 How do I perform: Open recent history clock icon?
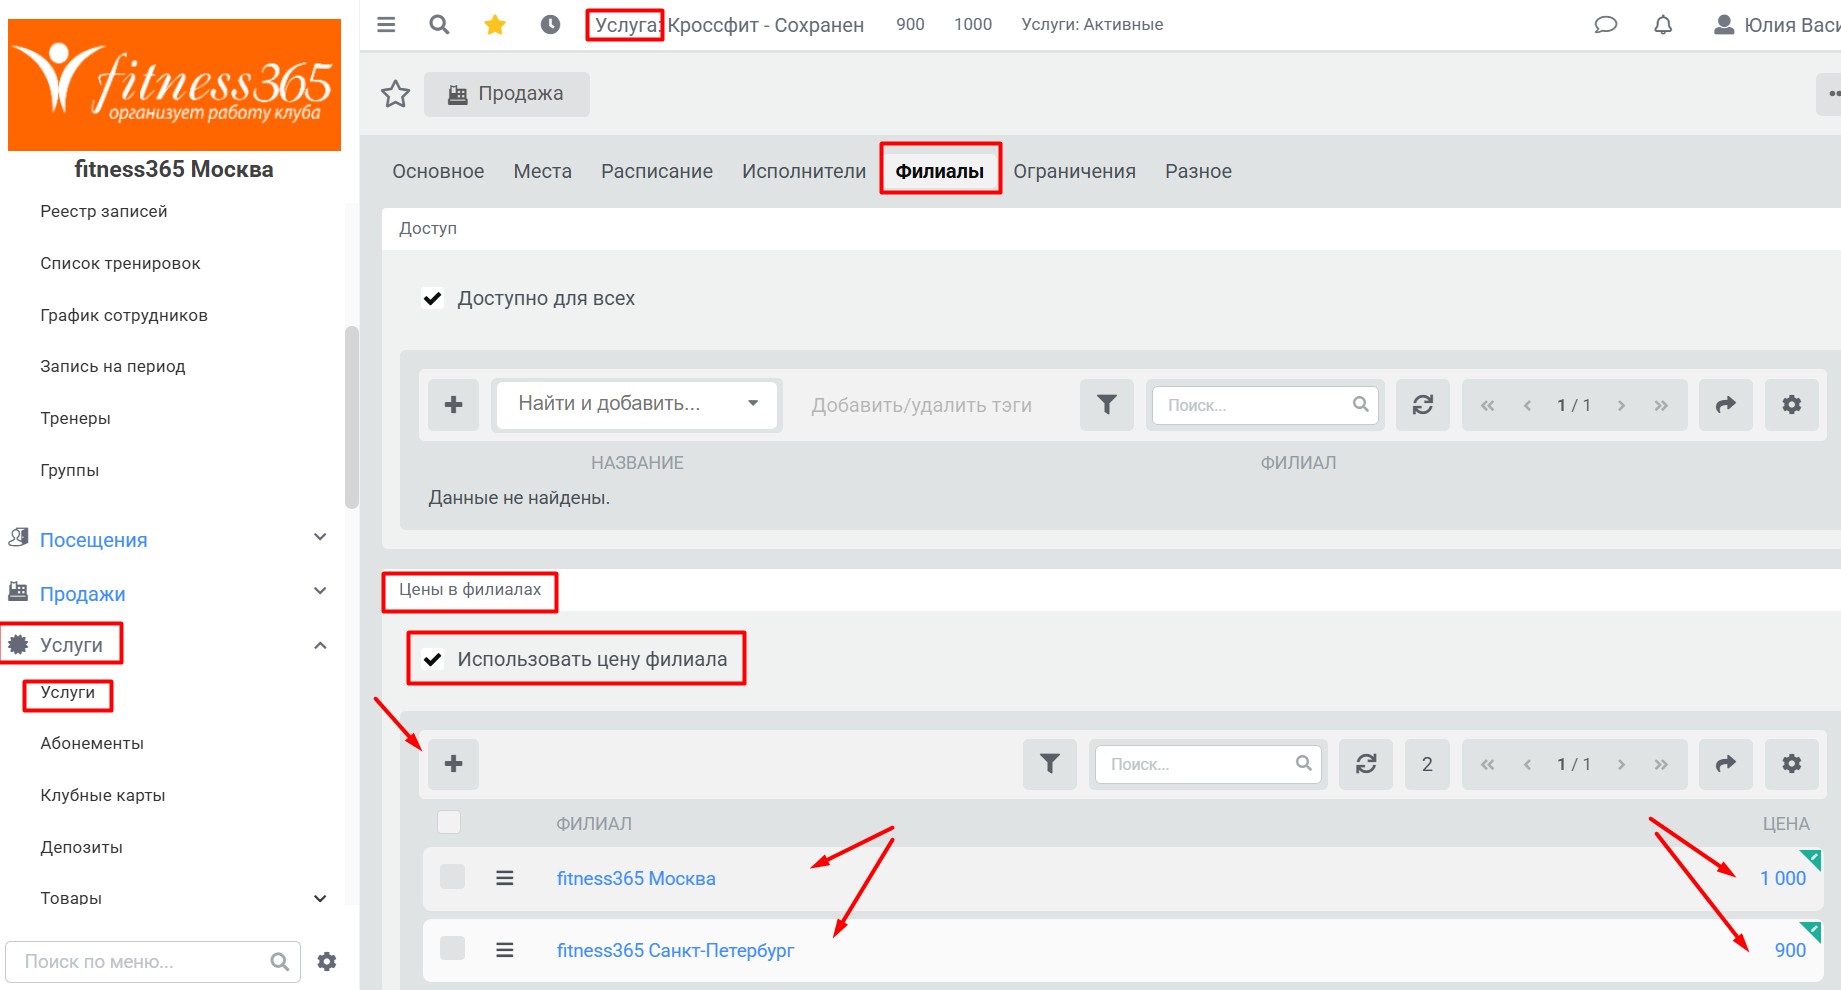click(550, 25)
